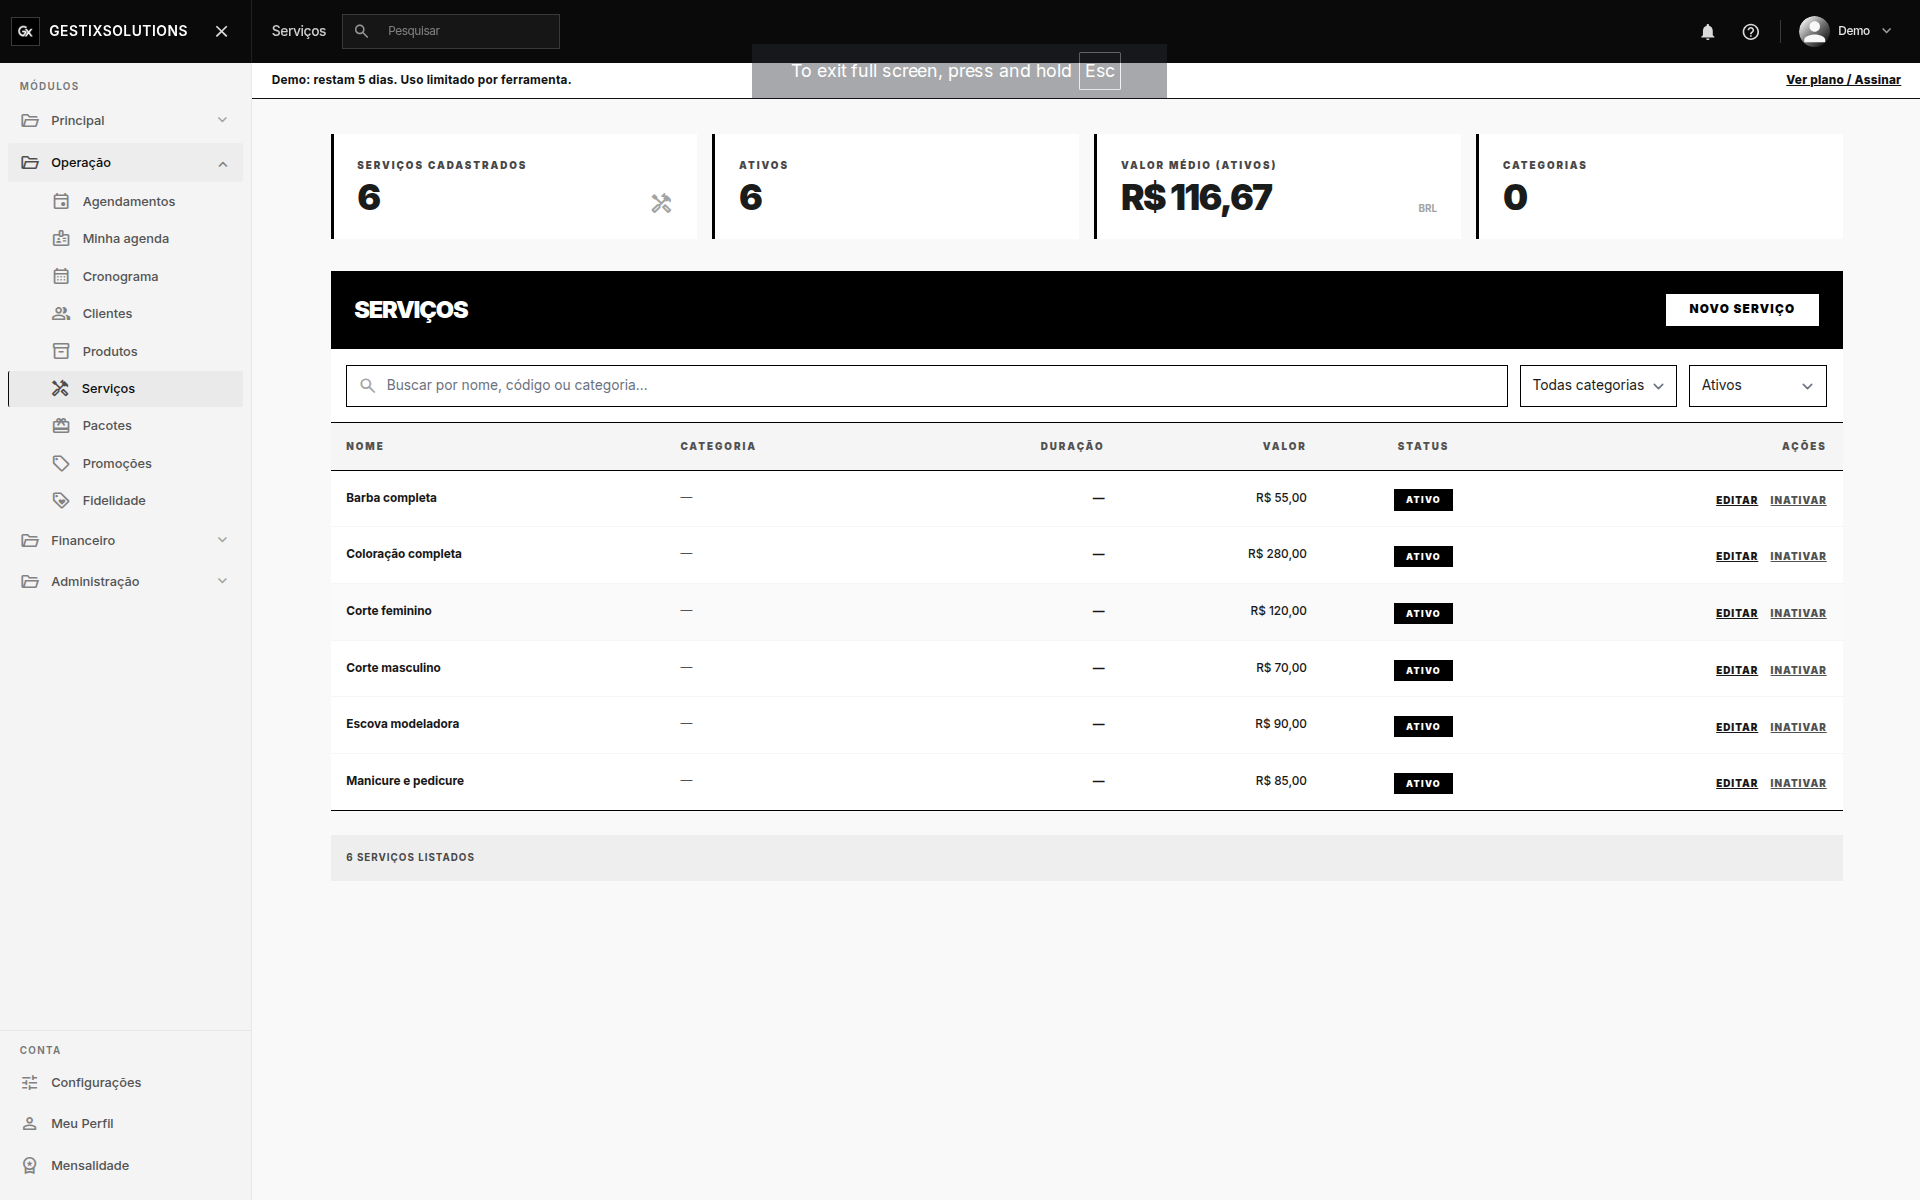Expand the Financeiro module
The image size is (1920, 1200).
click(x=126, y=540)
